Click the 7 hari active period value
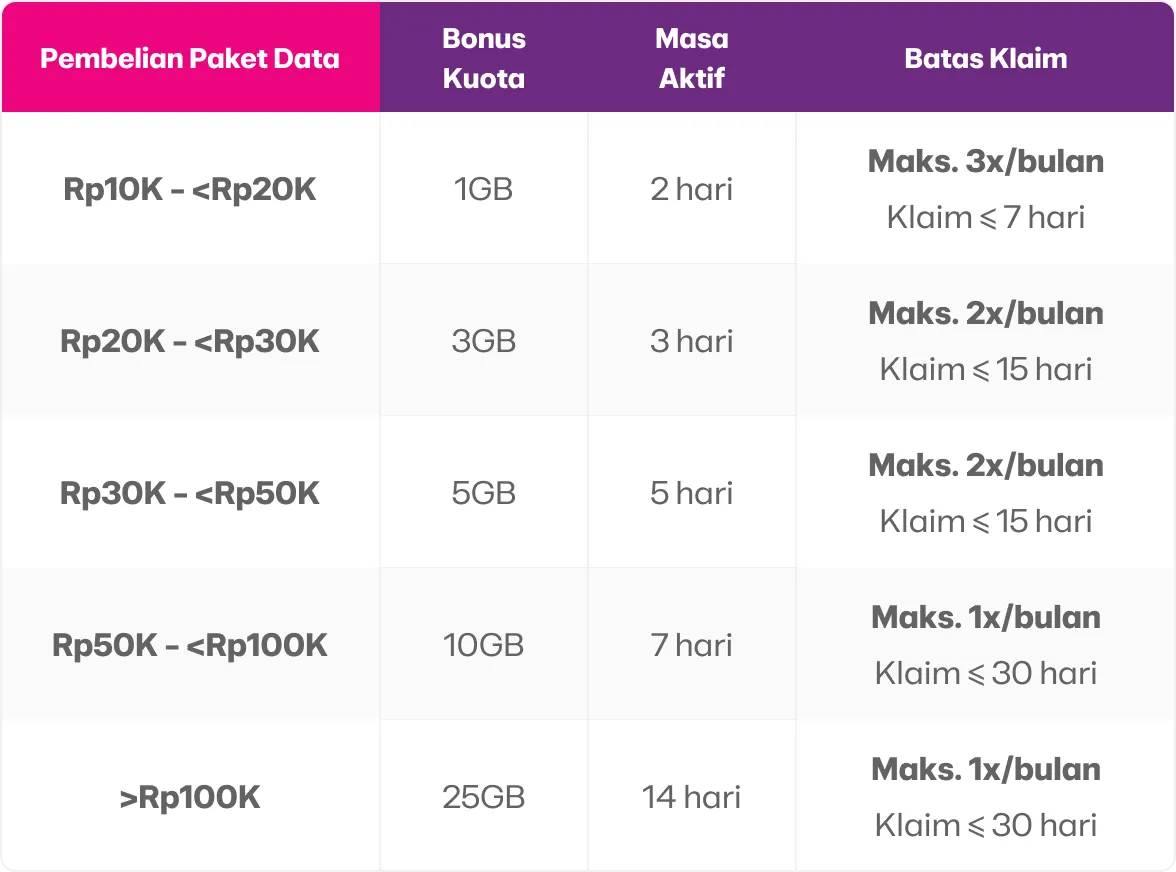Image resolution: width=1176 pixels, height=872 pixels. point(692,646)
